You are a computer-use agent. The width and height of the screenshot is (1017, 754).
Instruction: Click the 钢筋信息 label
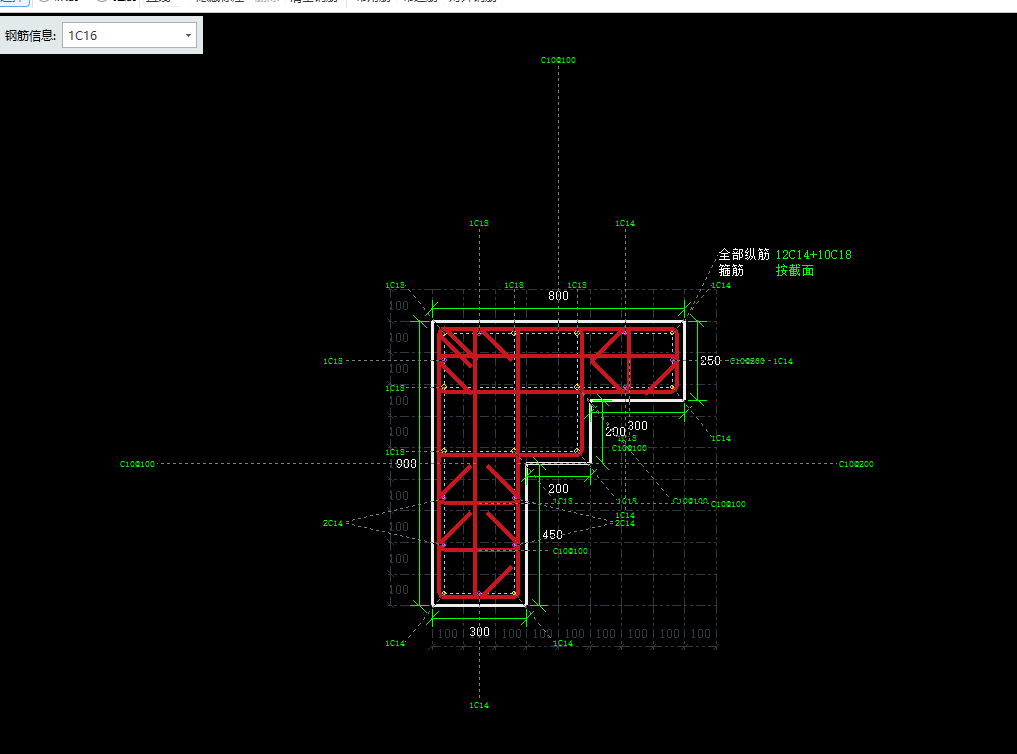30,36
